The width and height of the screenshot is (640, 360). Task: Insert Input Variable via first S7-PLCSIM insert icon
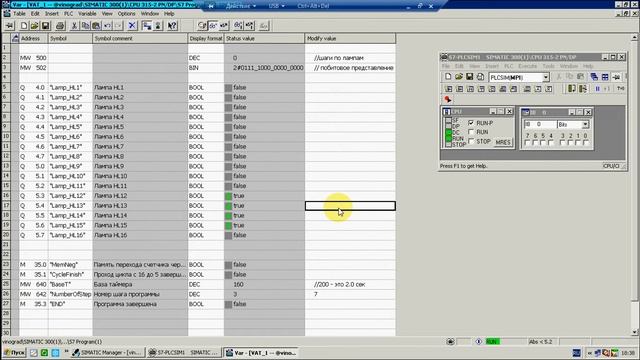[x=449, y=89]
